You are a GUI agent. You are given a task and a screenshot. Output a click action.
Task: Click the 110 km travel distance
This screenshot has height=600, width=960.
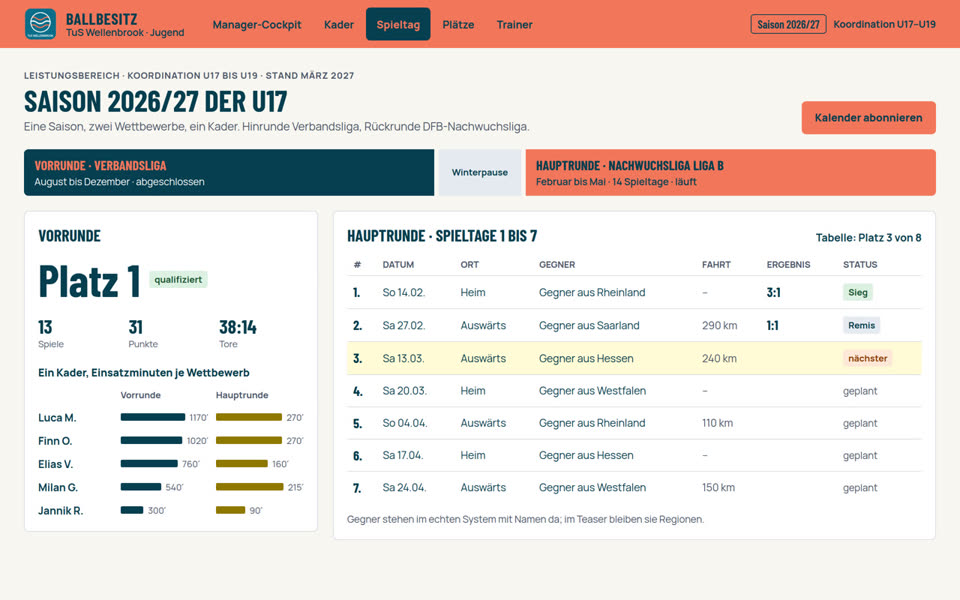pos(718,423)
